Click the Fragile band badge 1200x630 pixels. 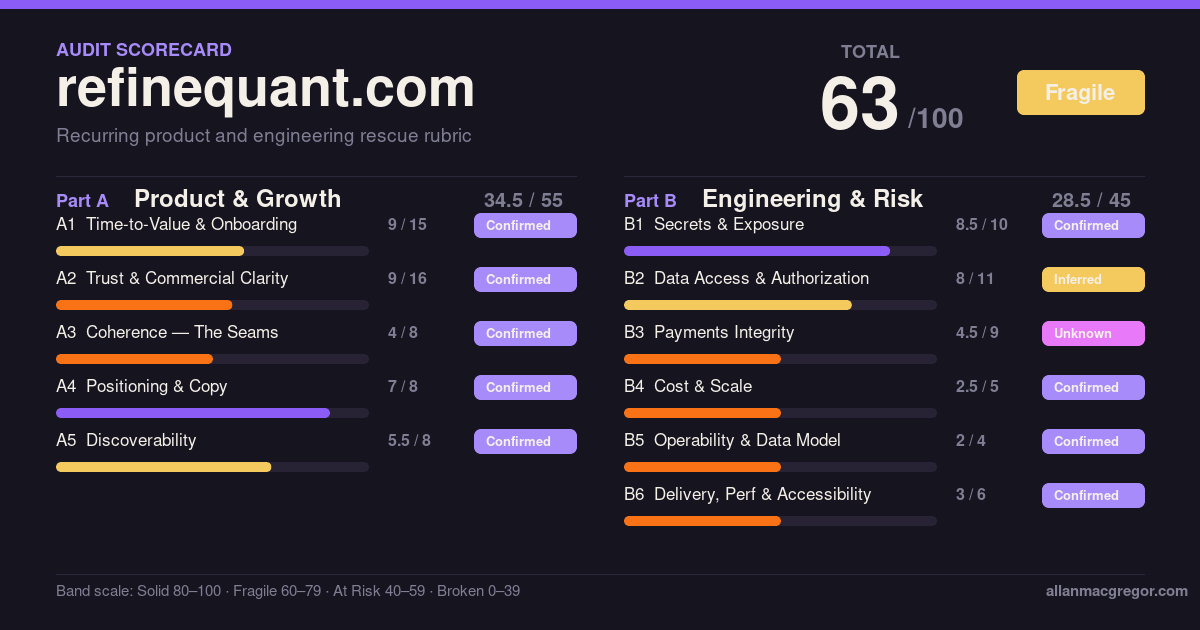[x=1081, y=93]
